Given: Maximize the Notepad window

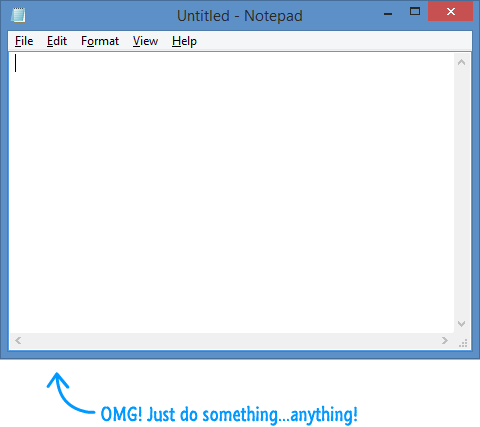Looking at the screenshot, I should [x=415, y=12].
